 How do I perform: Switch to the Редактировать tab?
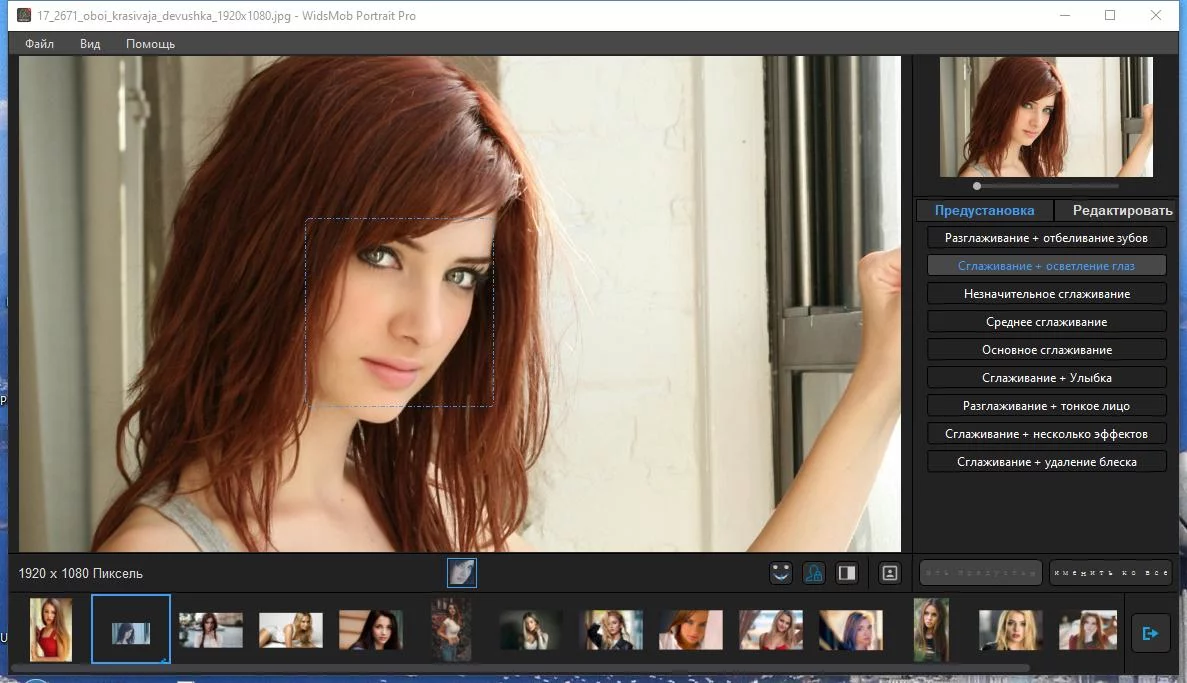(1122, 211)
